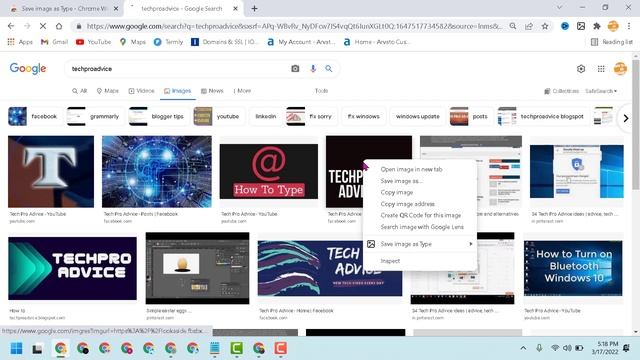Click the techproadvice search input field
640x360 pixels.
(178, 69)
